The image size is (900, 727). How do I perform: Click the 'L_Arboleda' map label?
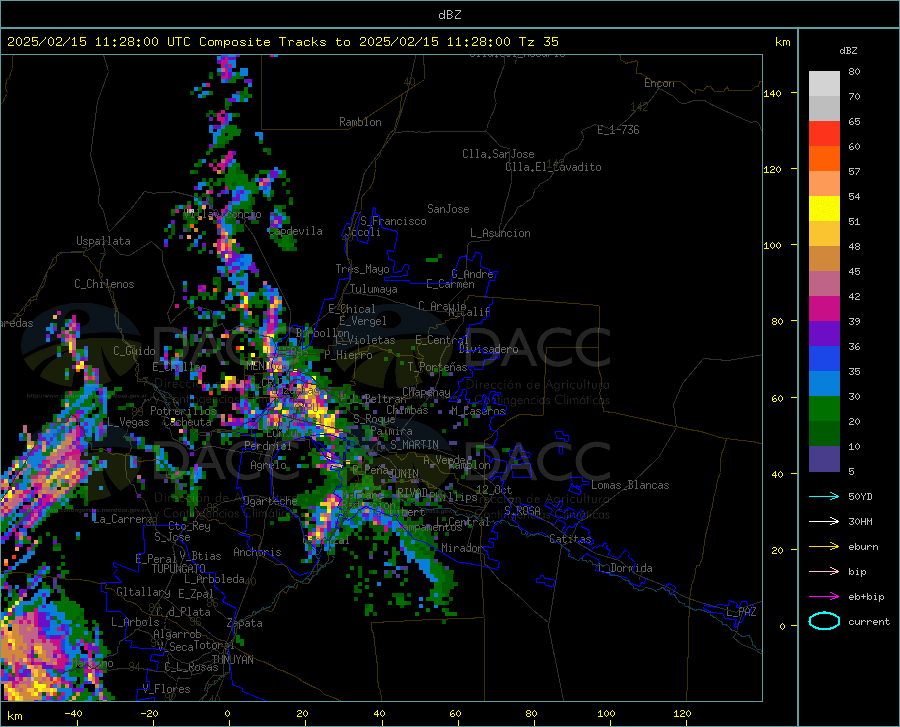pyautogui.click(x=215, y=579)
